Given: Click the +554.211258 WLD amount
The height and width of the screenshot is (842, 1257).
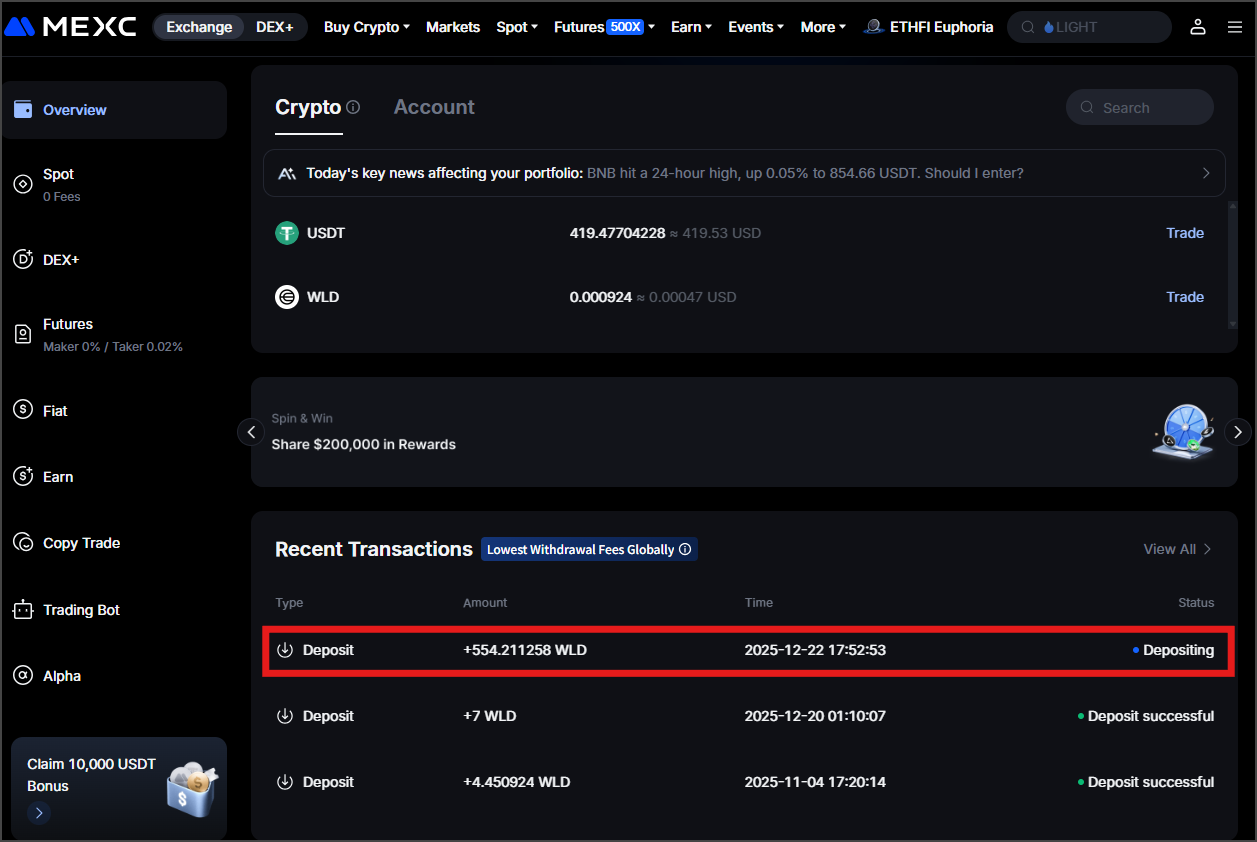Looking at the screenshot, I should [525, 650].
